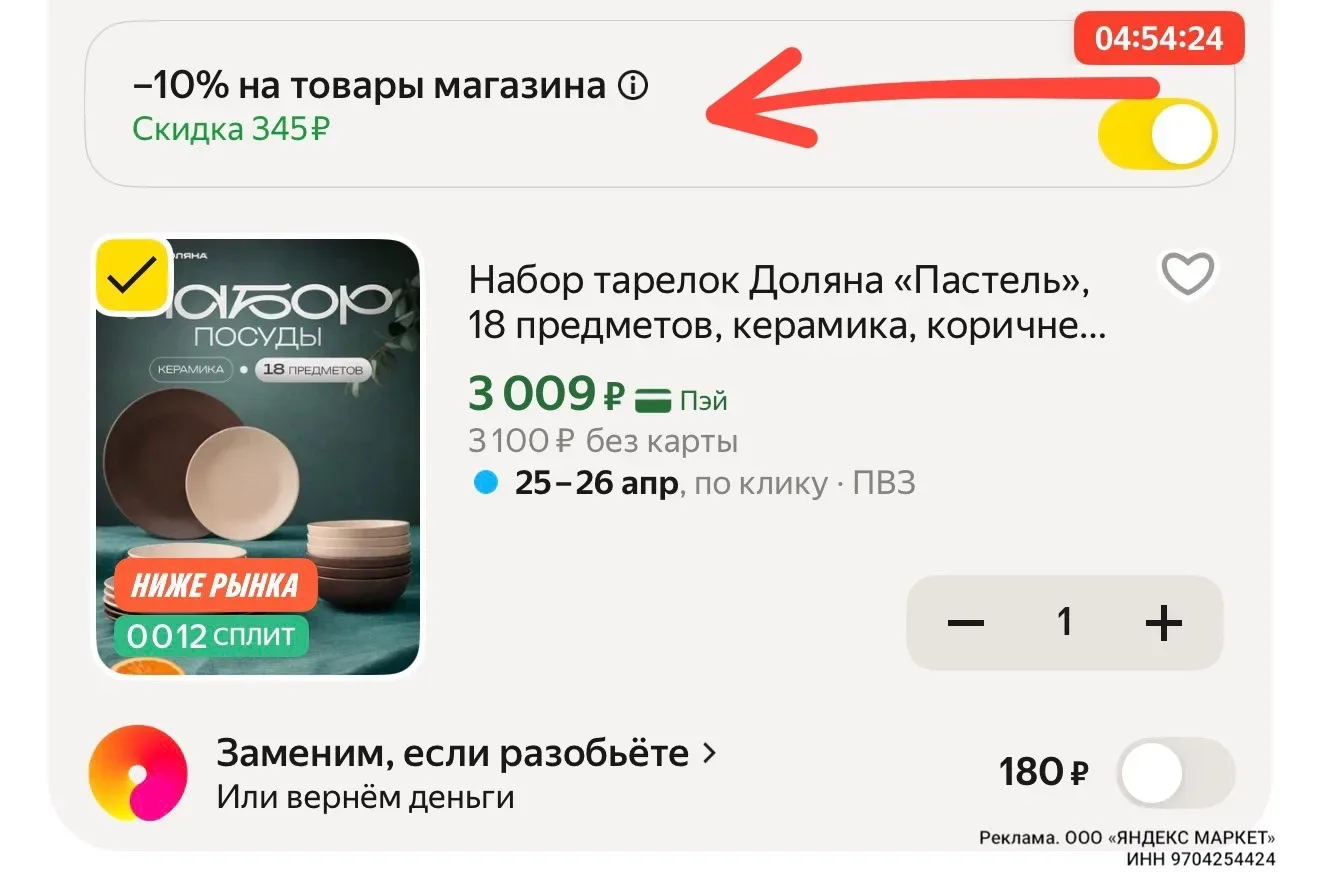Enable the 180 ₽ breakage replacement toggle
The height and width of the screenshot is (872, 1320).
(1175, 773)
